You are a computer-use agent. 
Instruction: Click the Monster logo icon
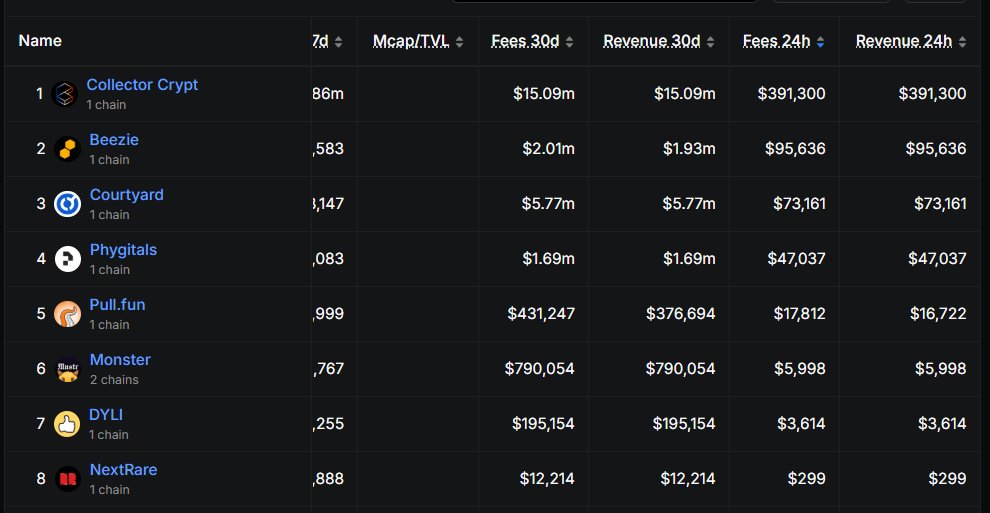click(x=68, y=369)
